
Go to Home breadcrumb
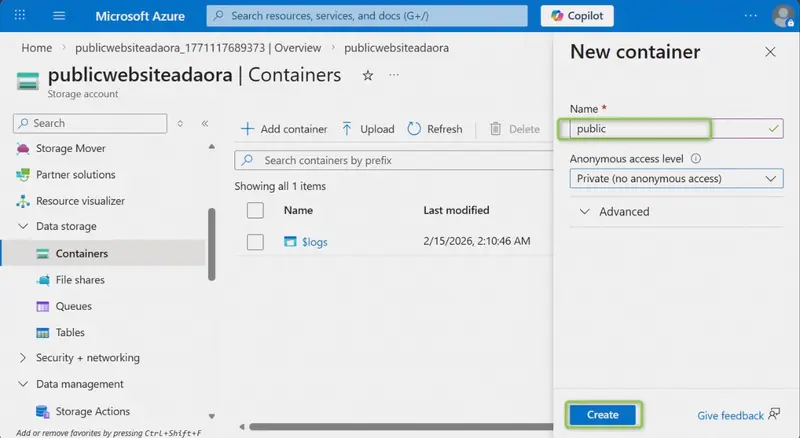coord(37,48)
